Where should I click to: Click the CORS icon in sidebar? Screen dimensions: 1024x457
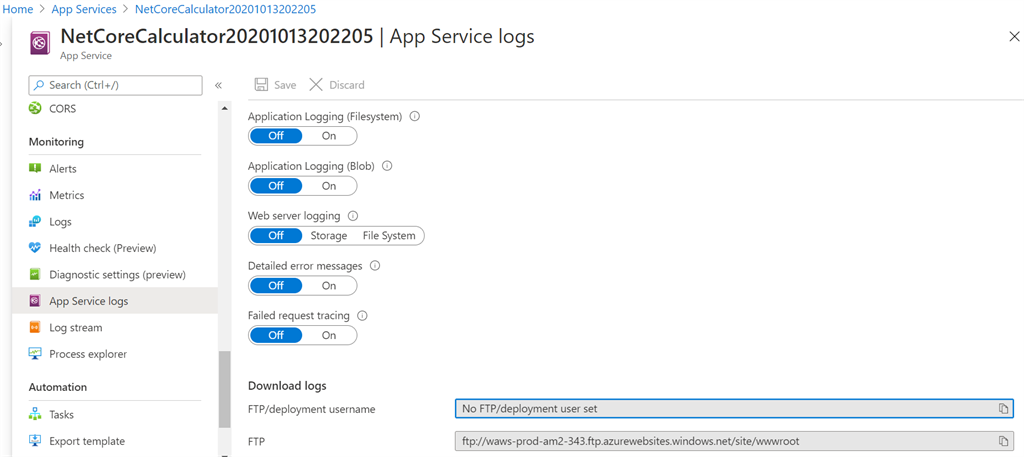[35, 109]
